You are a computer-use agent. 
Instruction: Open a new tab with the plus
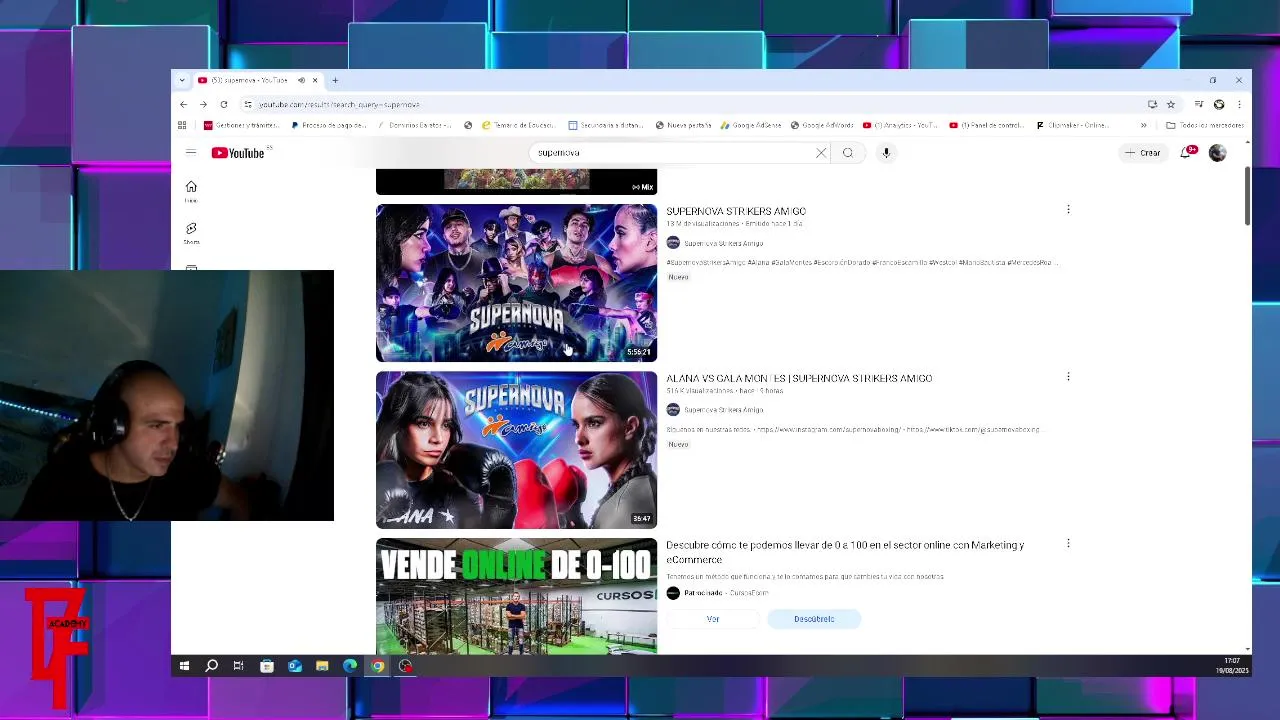click(335, 80)
